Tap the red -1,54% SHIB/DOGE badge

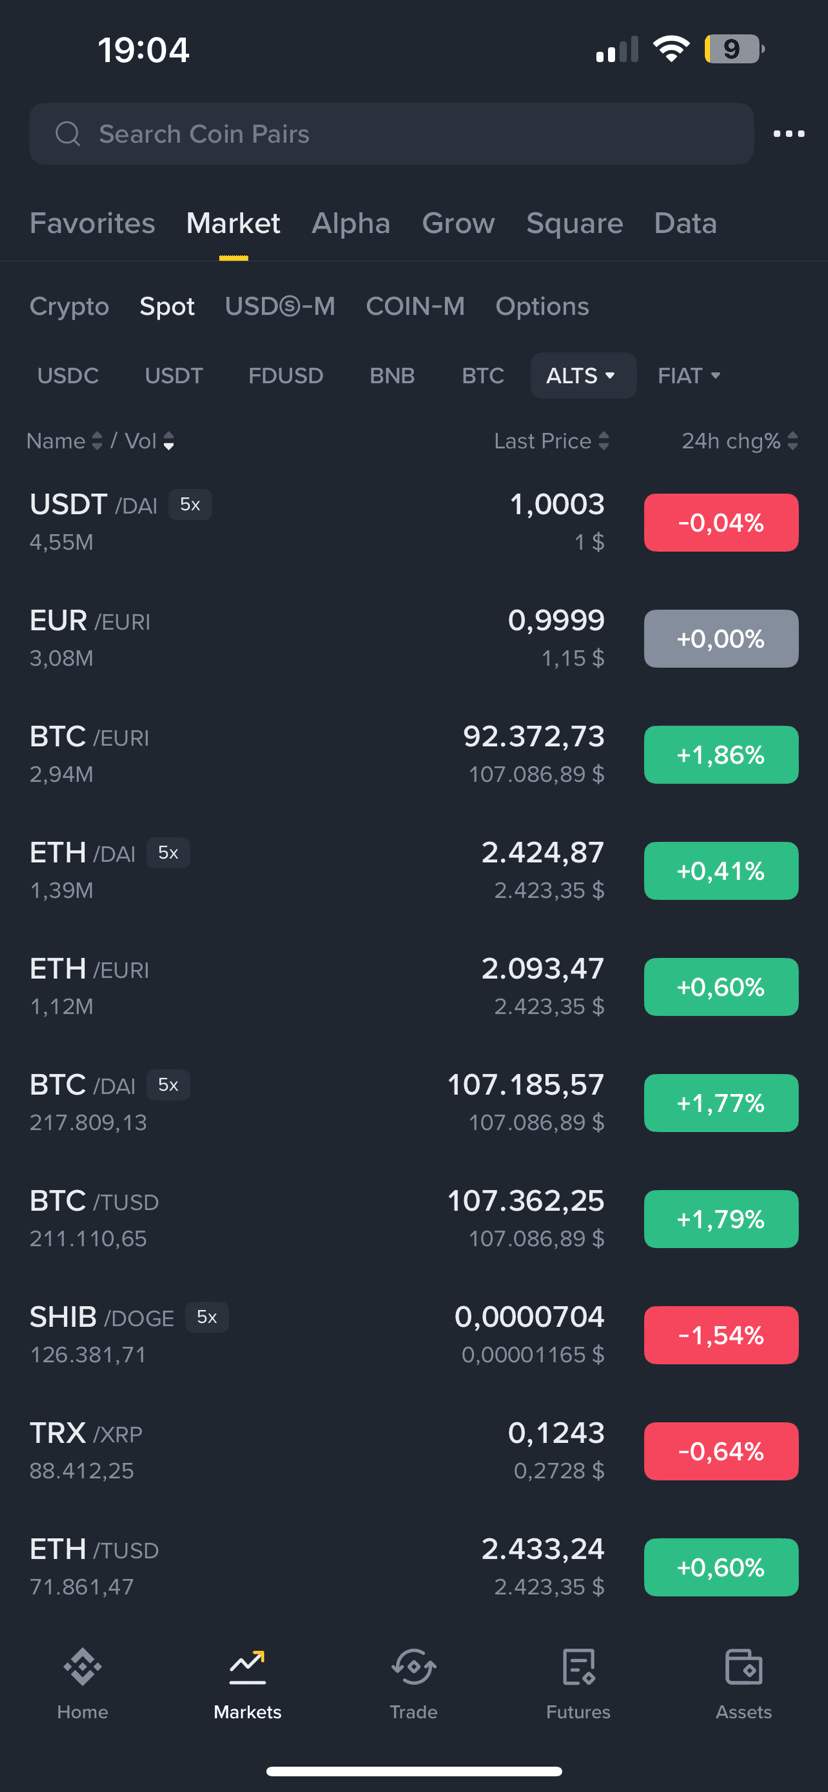pos(720,1335)
